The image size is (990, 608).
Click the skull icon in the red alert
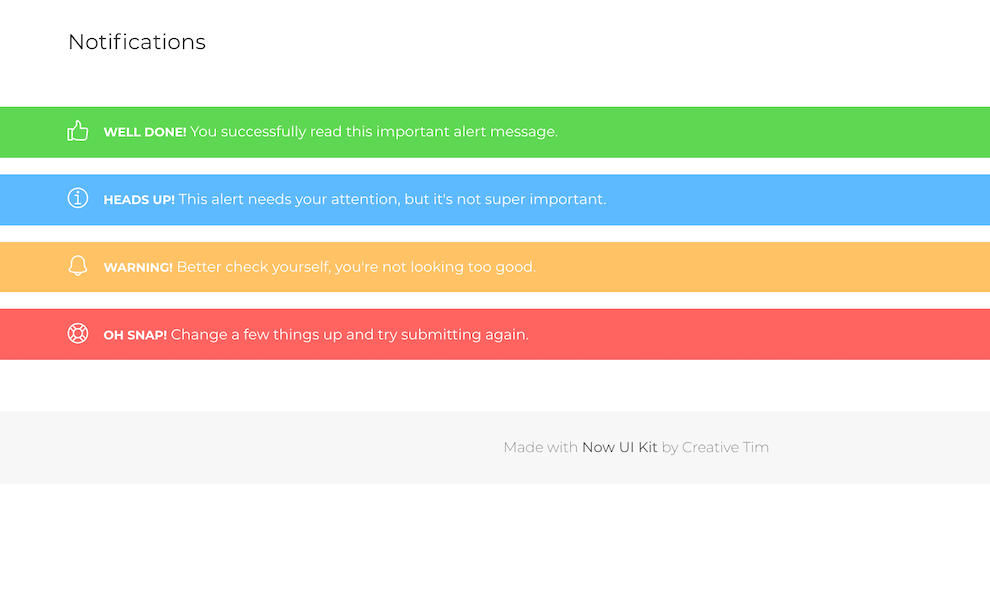(x=78, y=333)
